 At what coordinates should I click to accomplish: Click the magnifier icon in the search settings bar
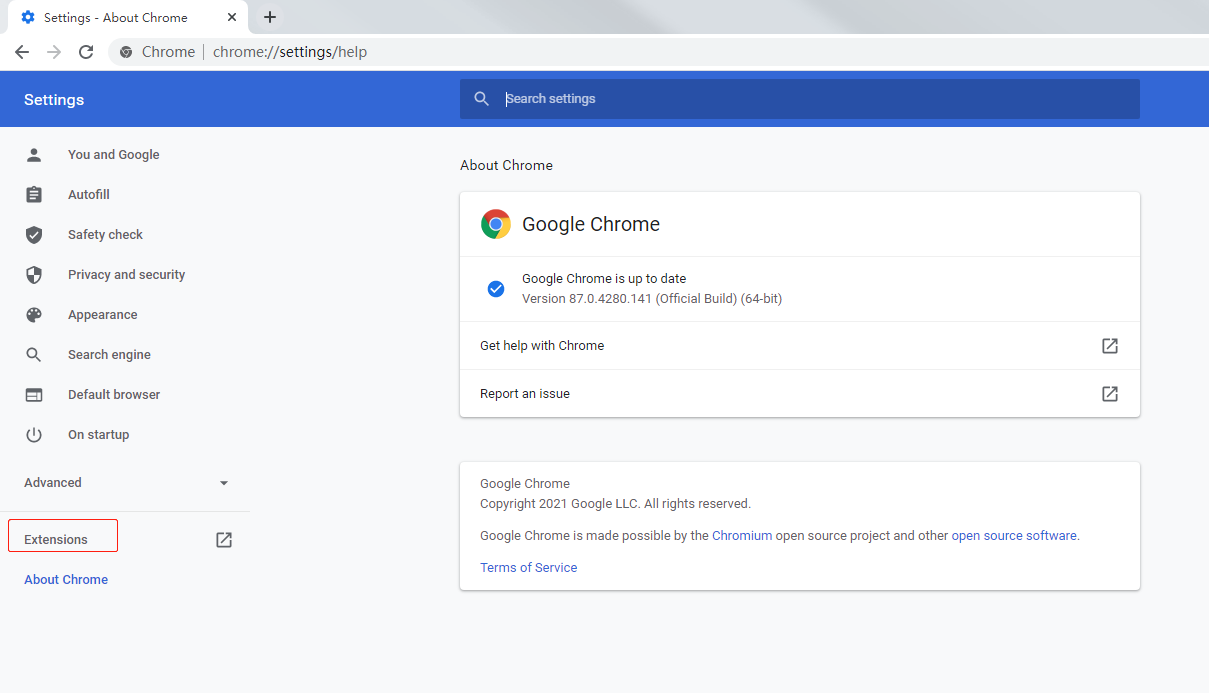tap(482, 99)
